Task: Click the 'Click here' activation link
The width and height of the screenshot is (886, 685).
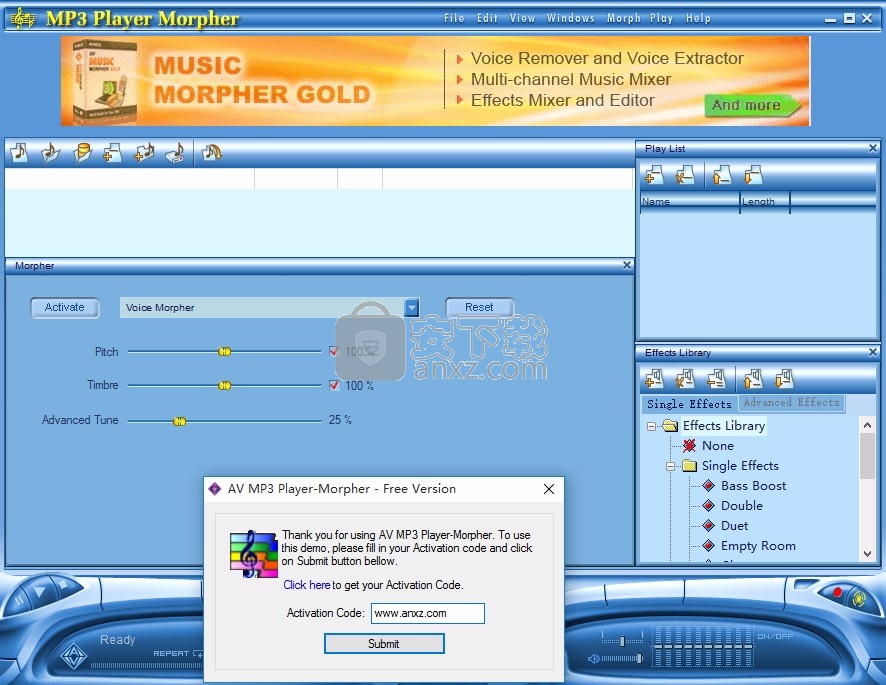Action: [306, 585]
